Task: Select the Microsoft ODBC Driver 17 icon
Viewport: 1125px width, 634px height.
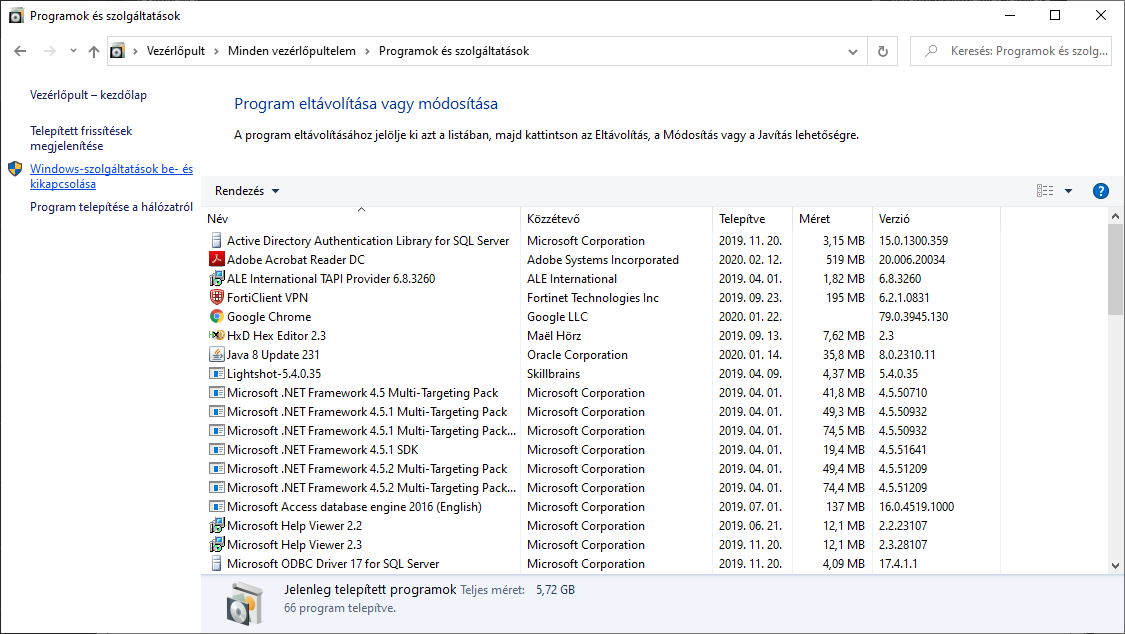Action: click(216, 563)
